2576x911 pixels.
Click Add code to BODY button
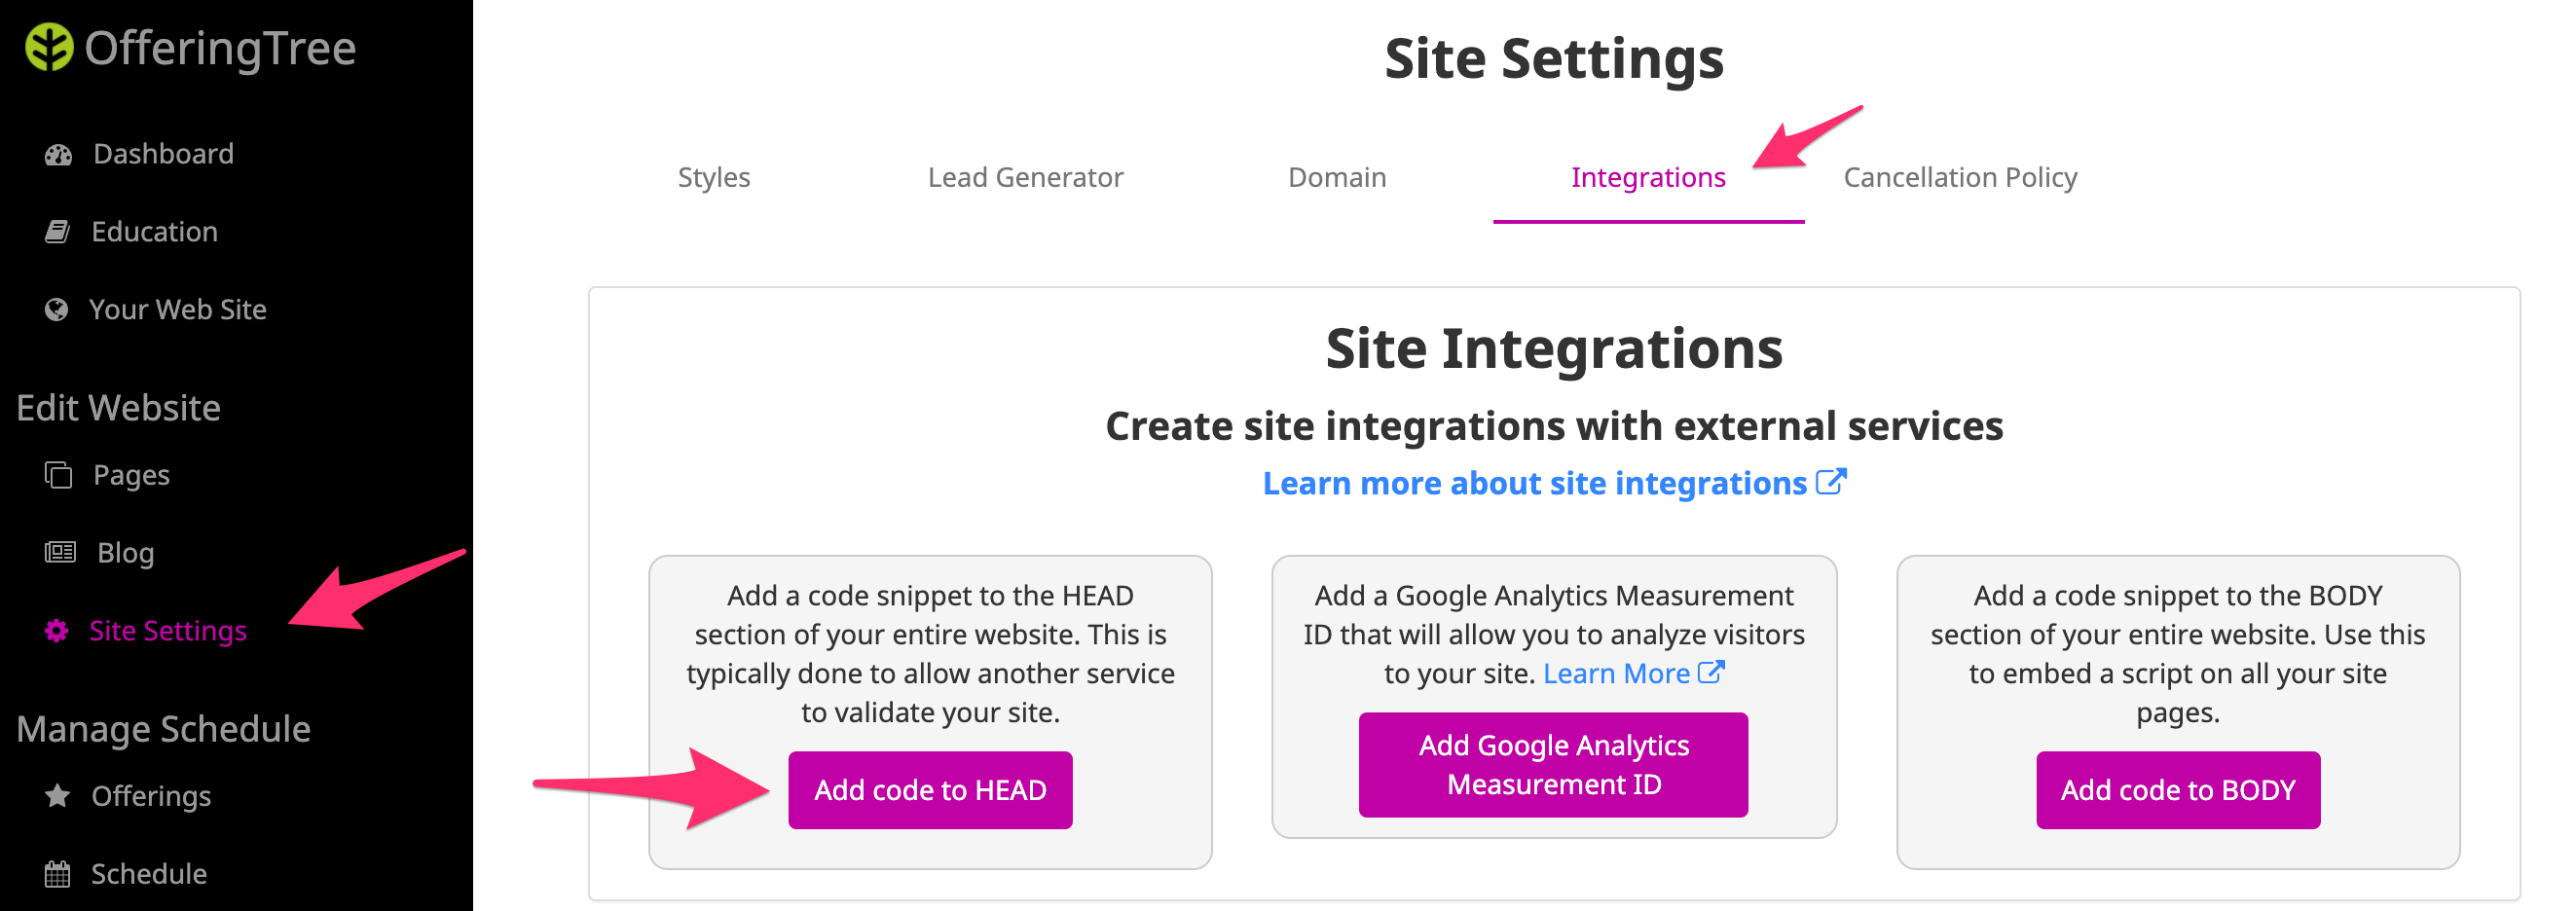coord(2178,790)
